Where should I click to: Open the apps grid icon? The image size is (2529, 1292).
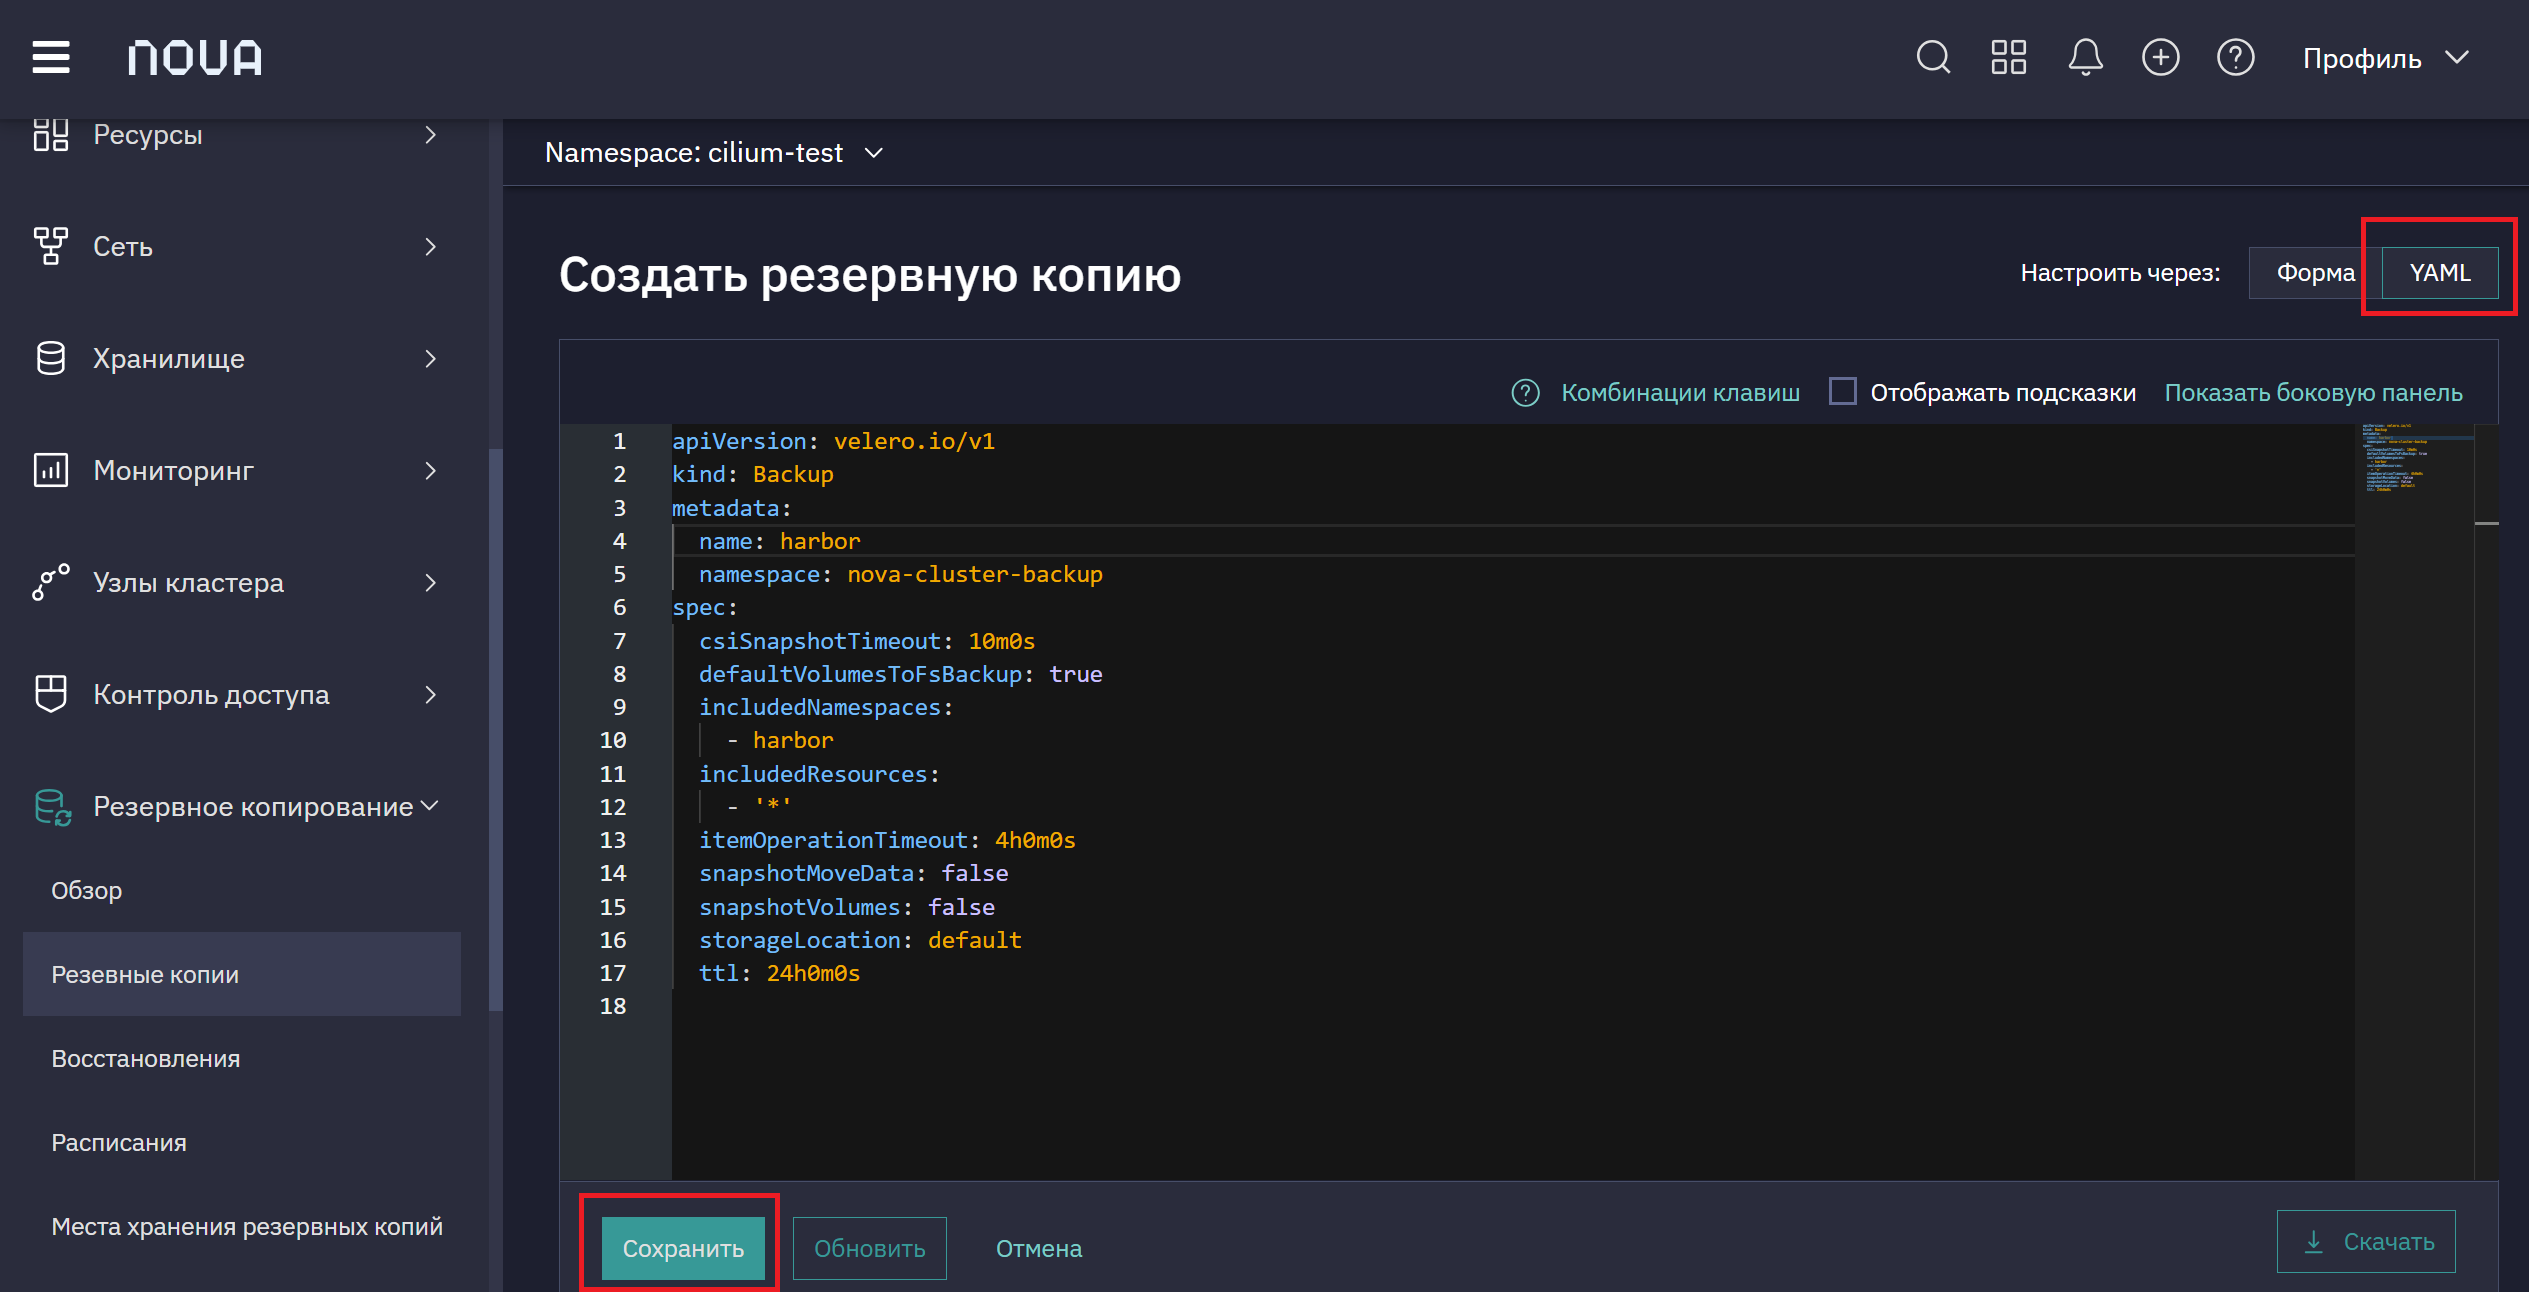2008,57
